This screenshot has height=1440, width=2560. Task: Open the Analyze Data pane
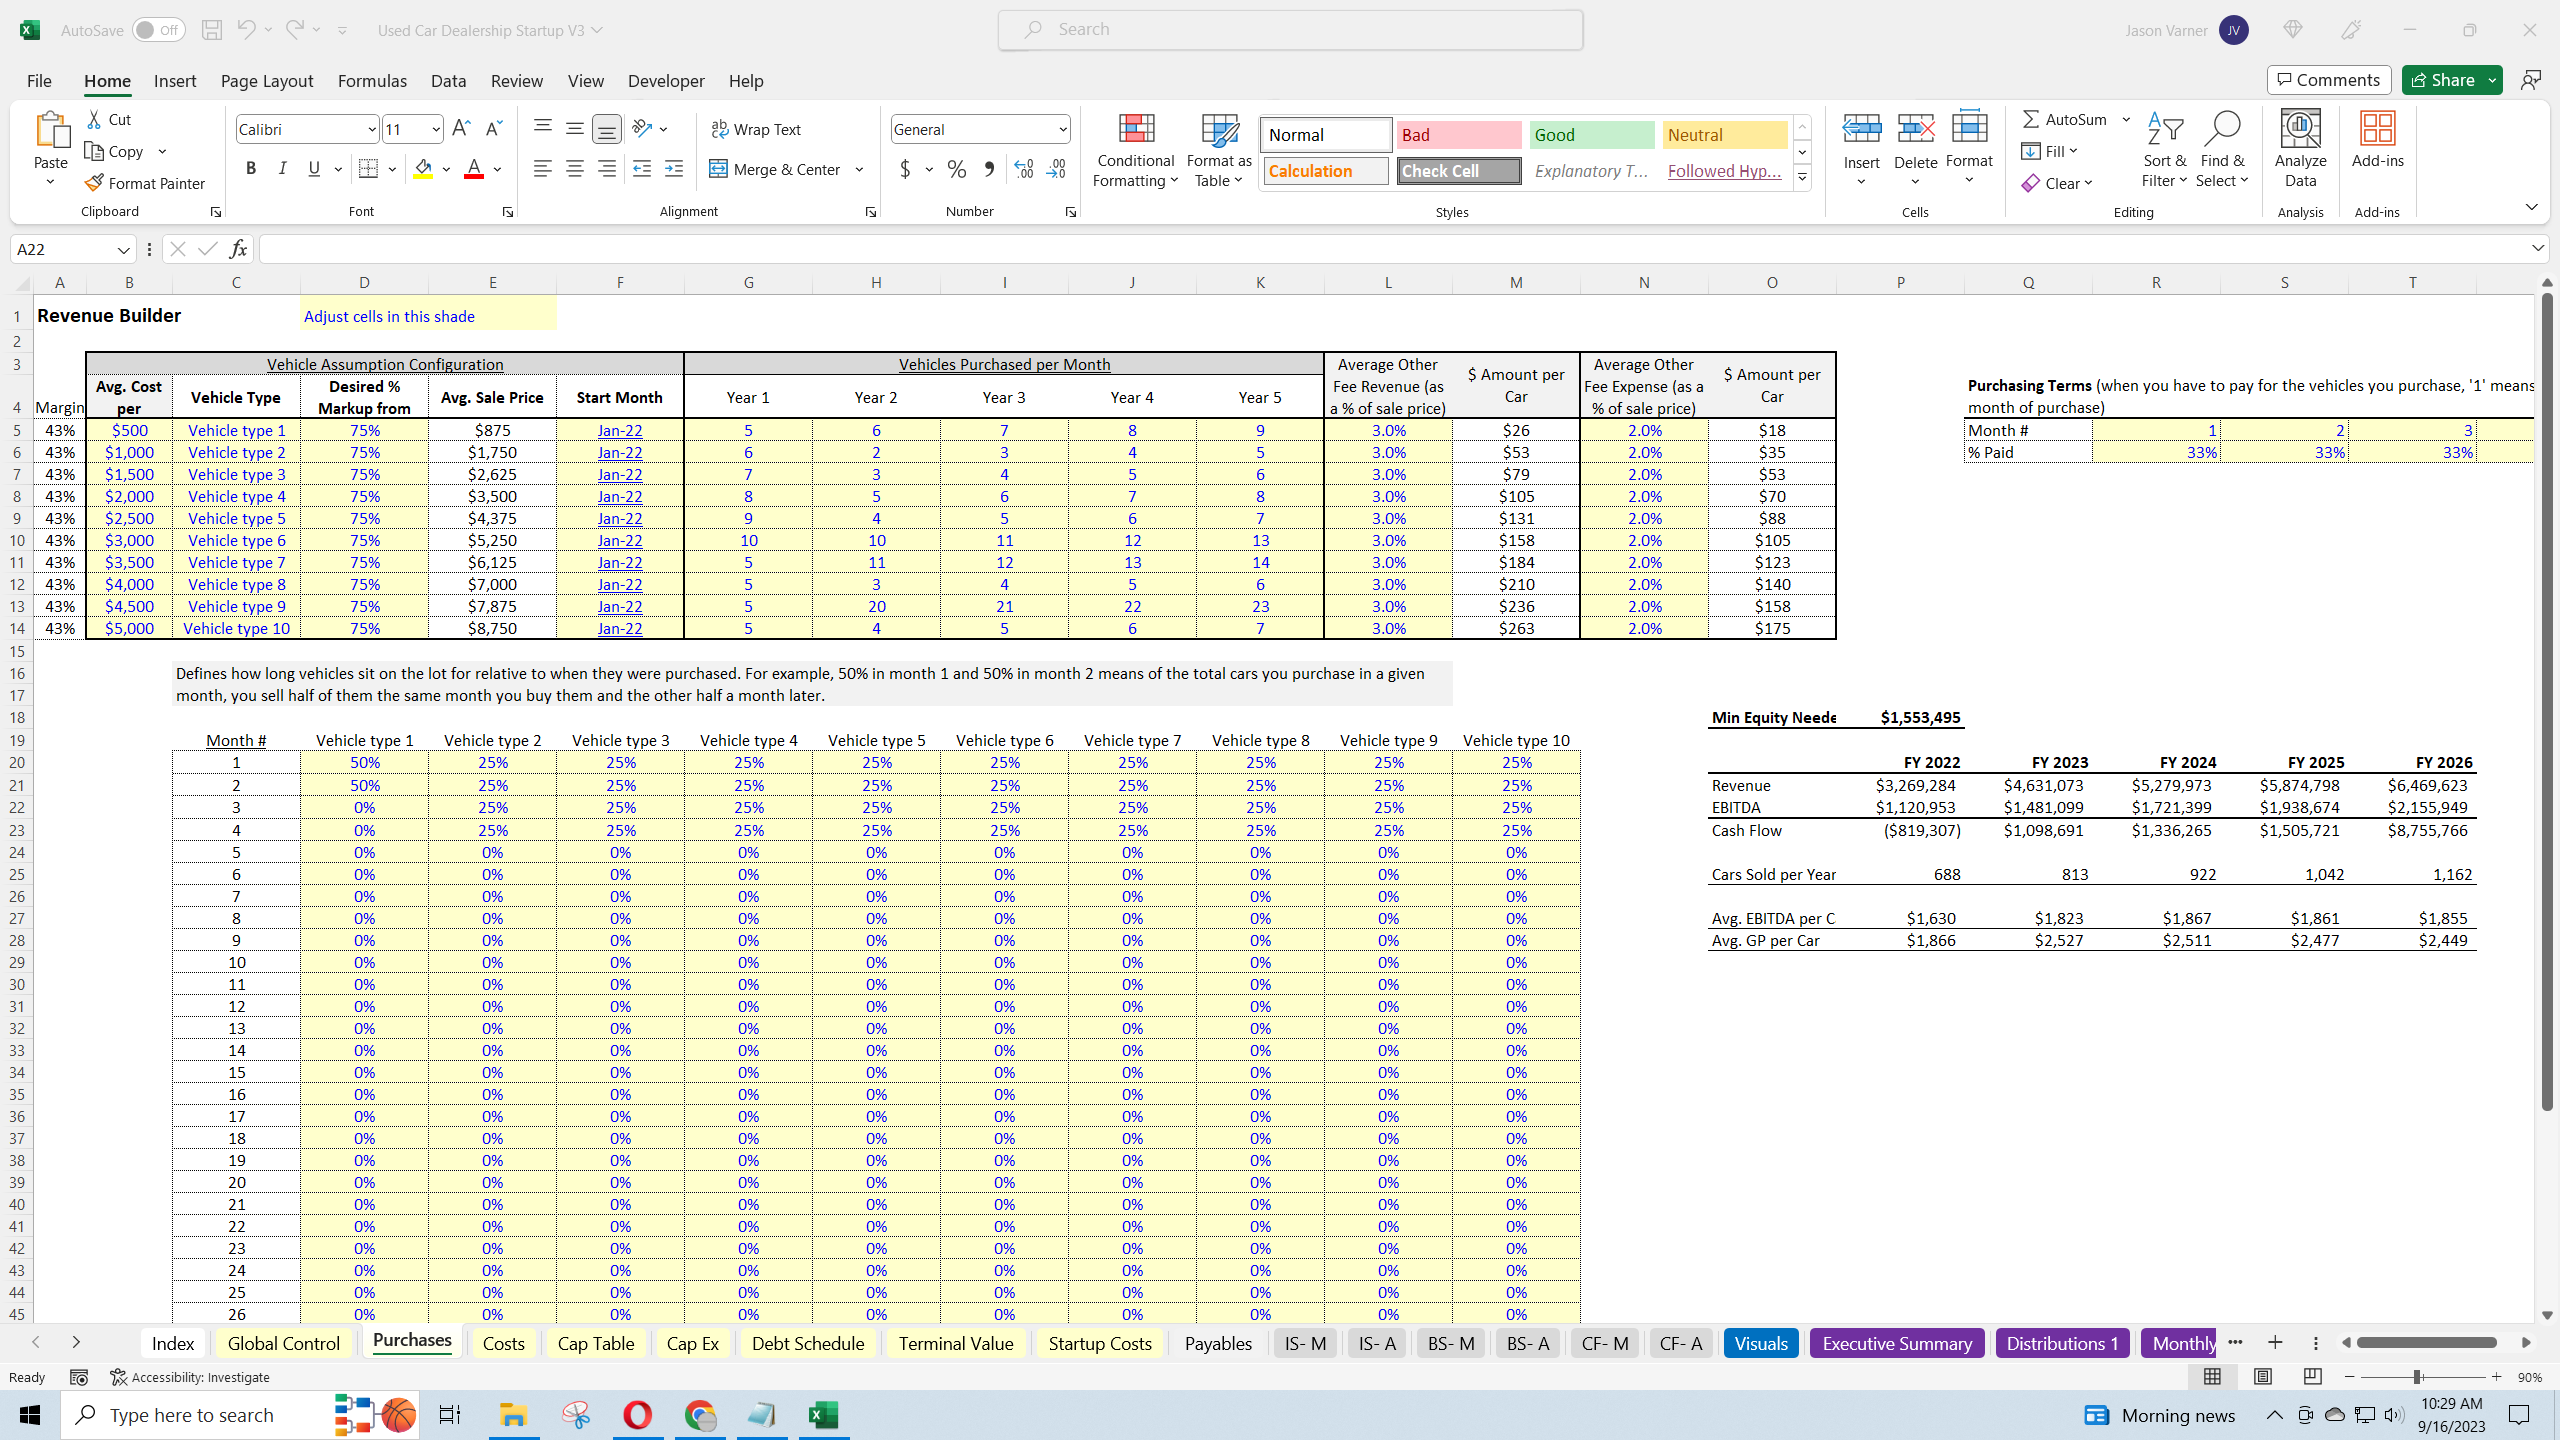click(2299, 145)
